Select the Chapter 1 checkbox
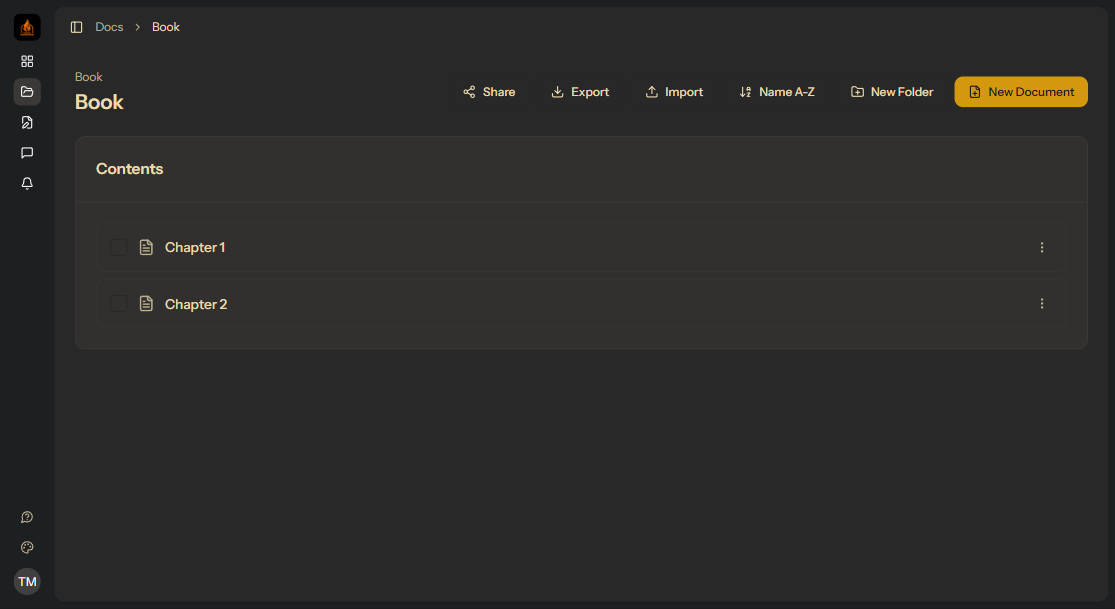 (119, 247)
